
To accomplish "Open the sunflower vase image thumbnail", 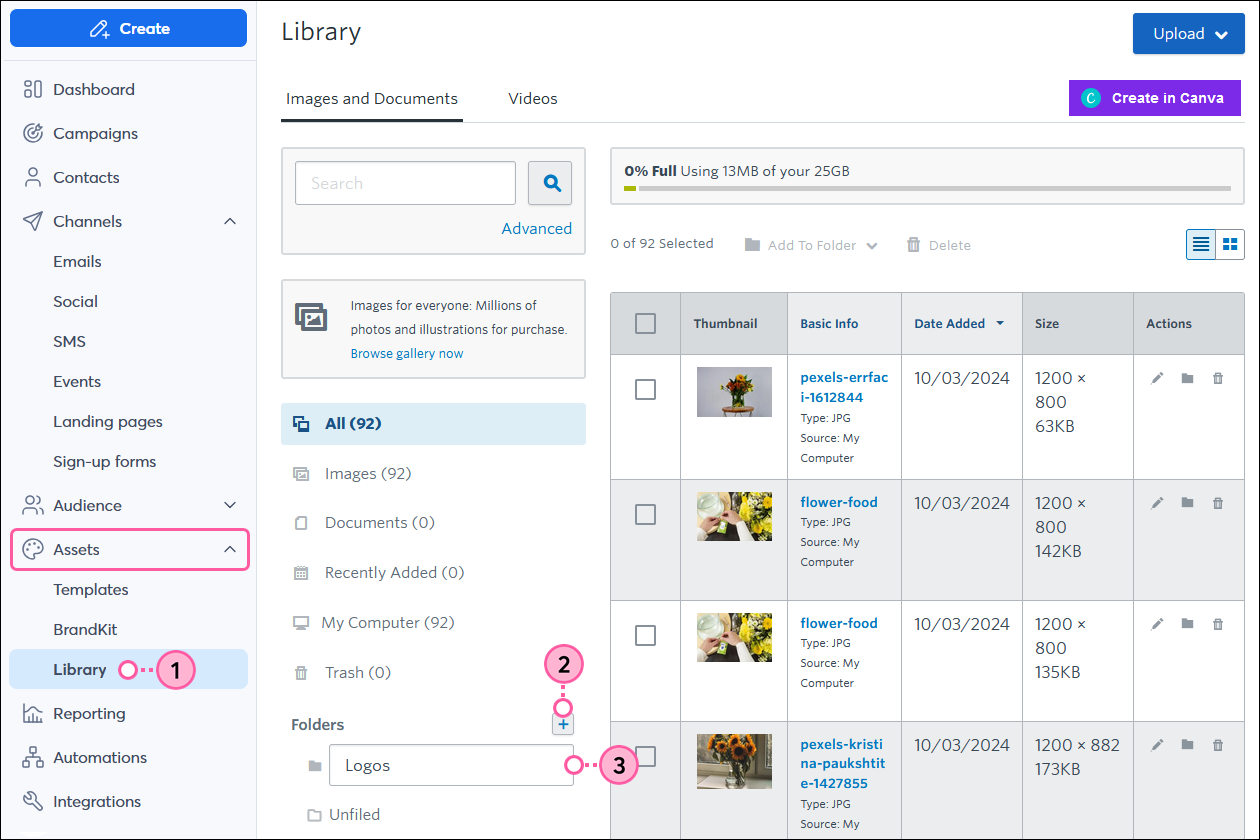I will pyautogui.click(x=734, y=761).
